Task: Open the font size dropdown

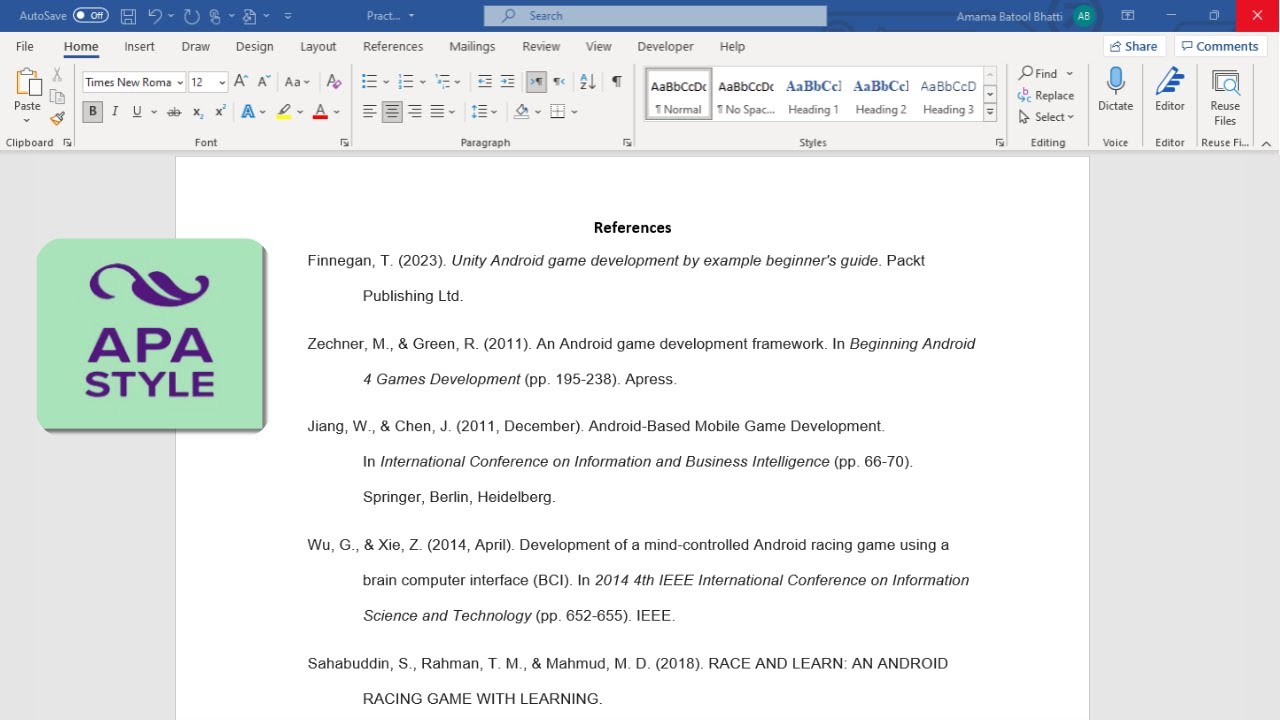Action: pyautogui.click(x=222, y=83)
